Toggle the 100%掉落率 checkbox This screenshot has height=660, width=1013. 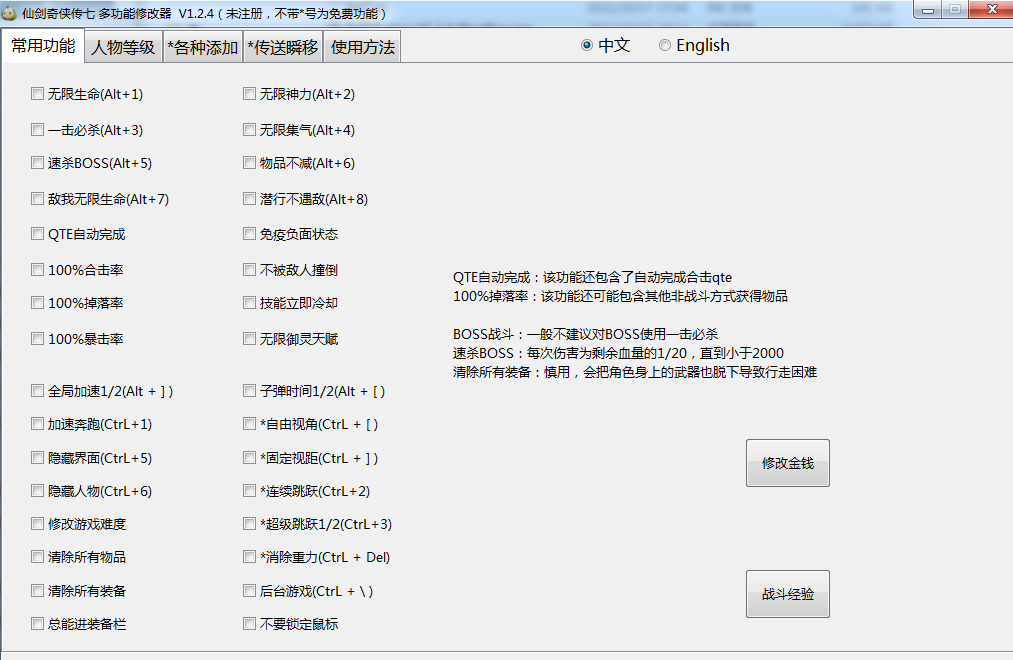(x=37, y=303)
